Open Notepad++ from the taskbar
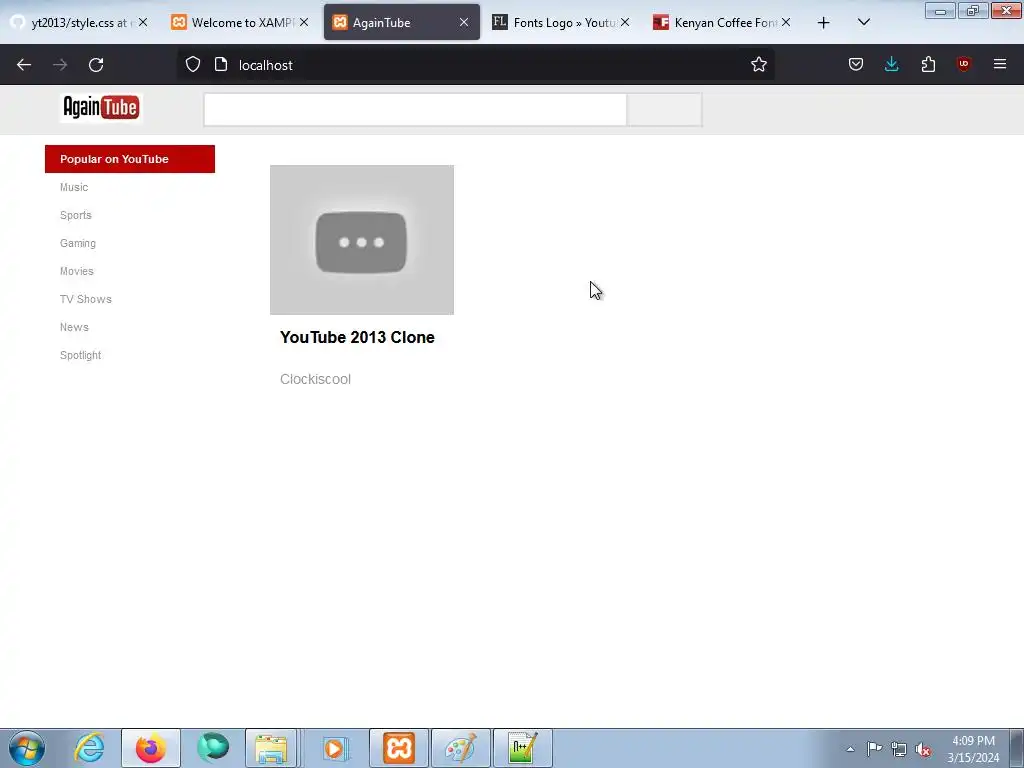The height and width of the screenshot is (768, 1024). point(522,748)
